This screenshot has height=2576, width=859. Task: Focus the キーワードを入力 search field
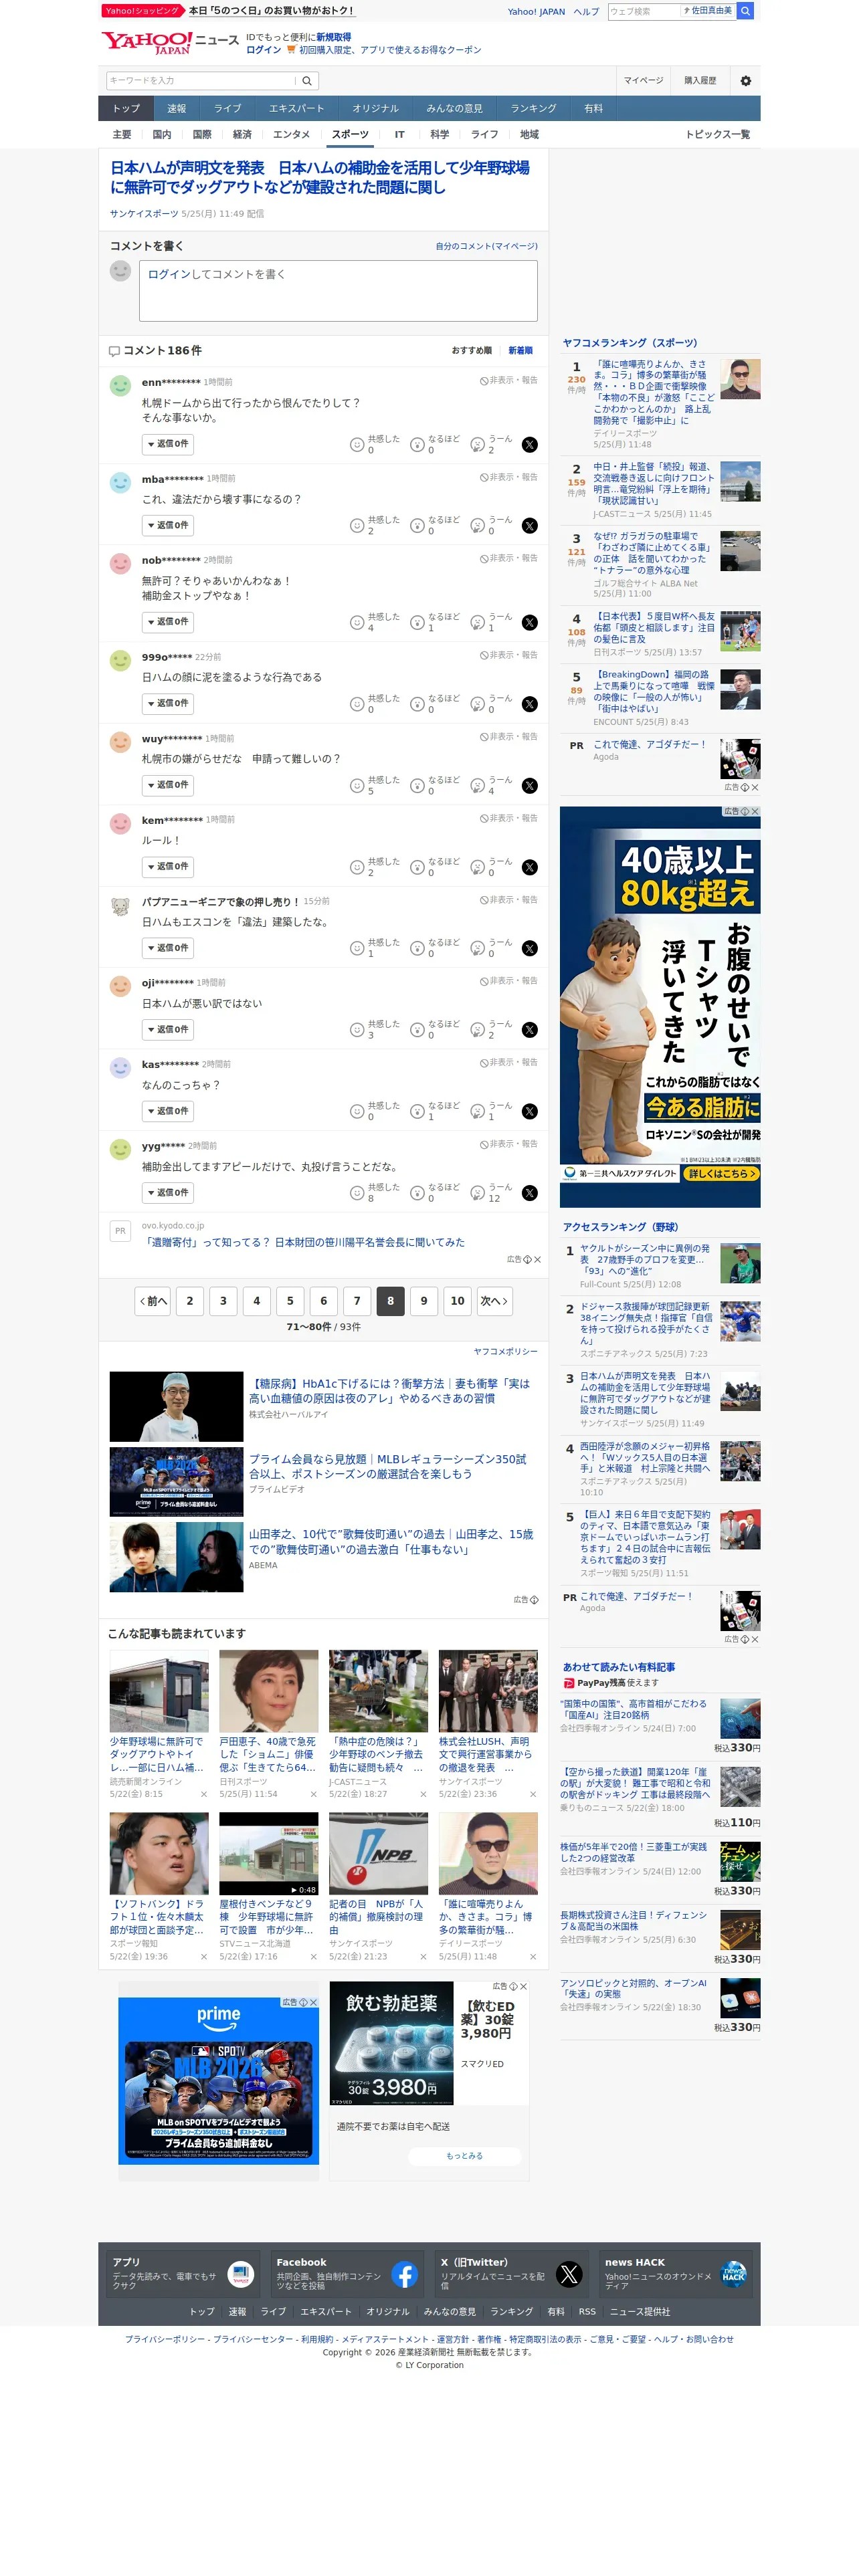point(201,81)
